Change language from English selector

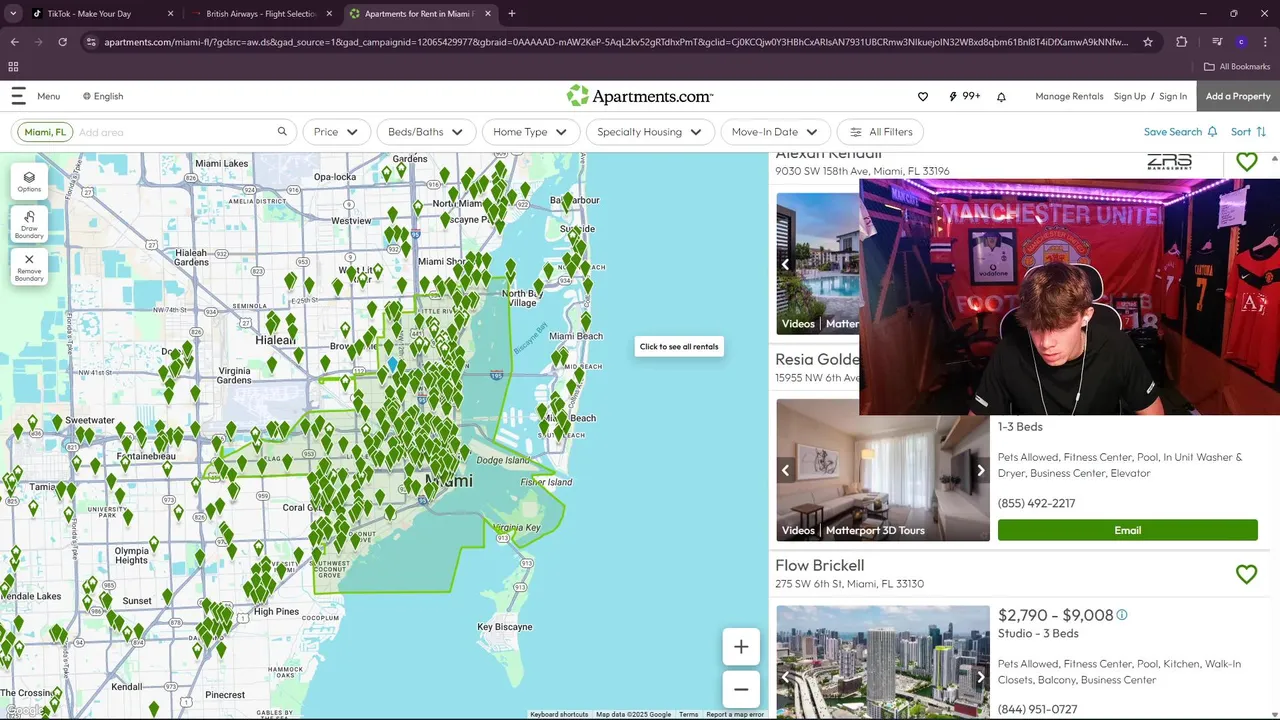point(103,96)
